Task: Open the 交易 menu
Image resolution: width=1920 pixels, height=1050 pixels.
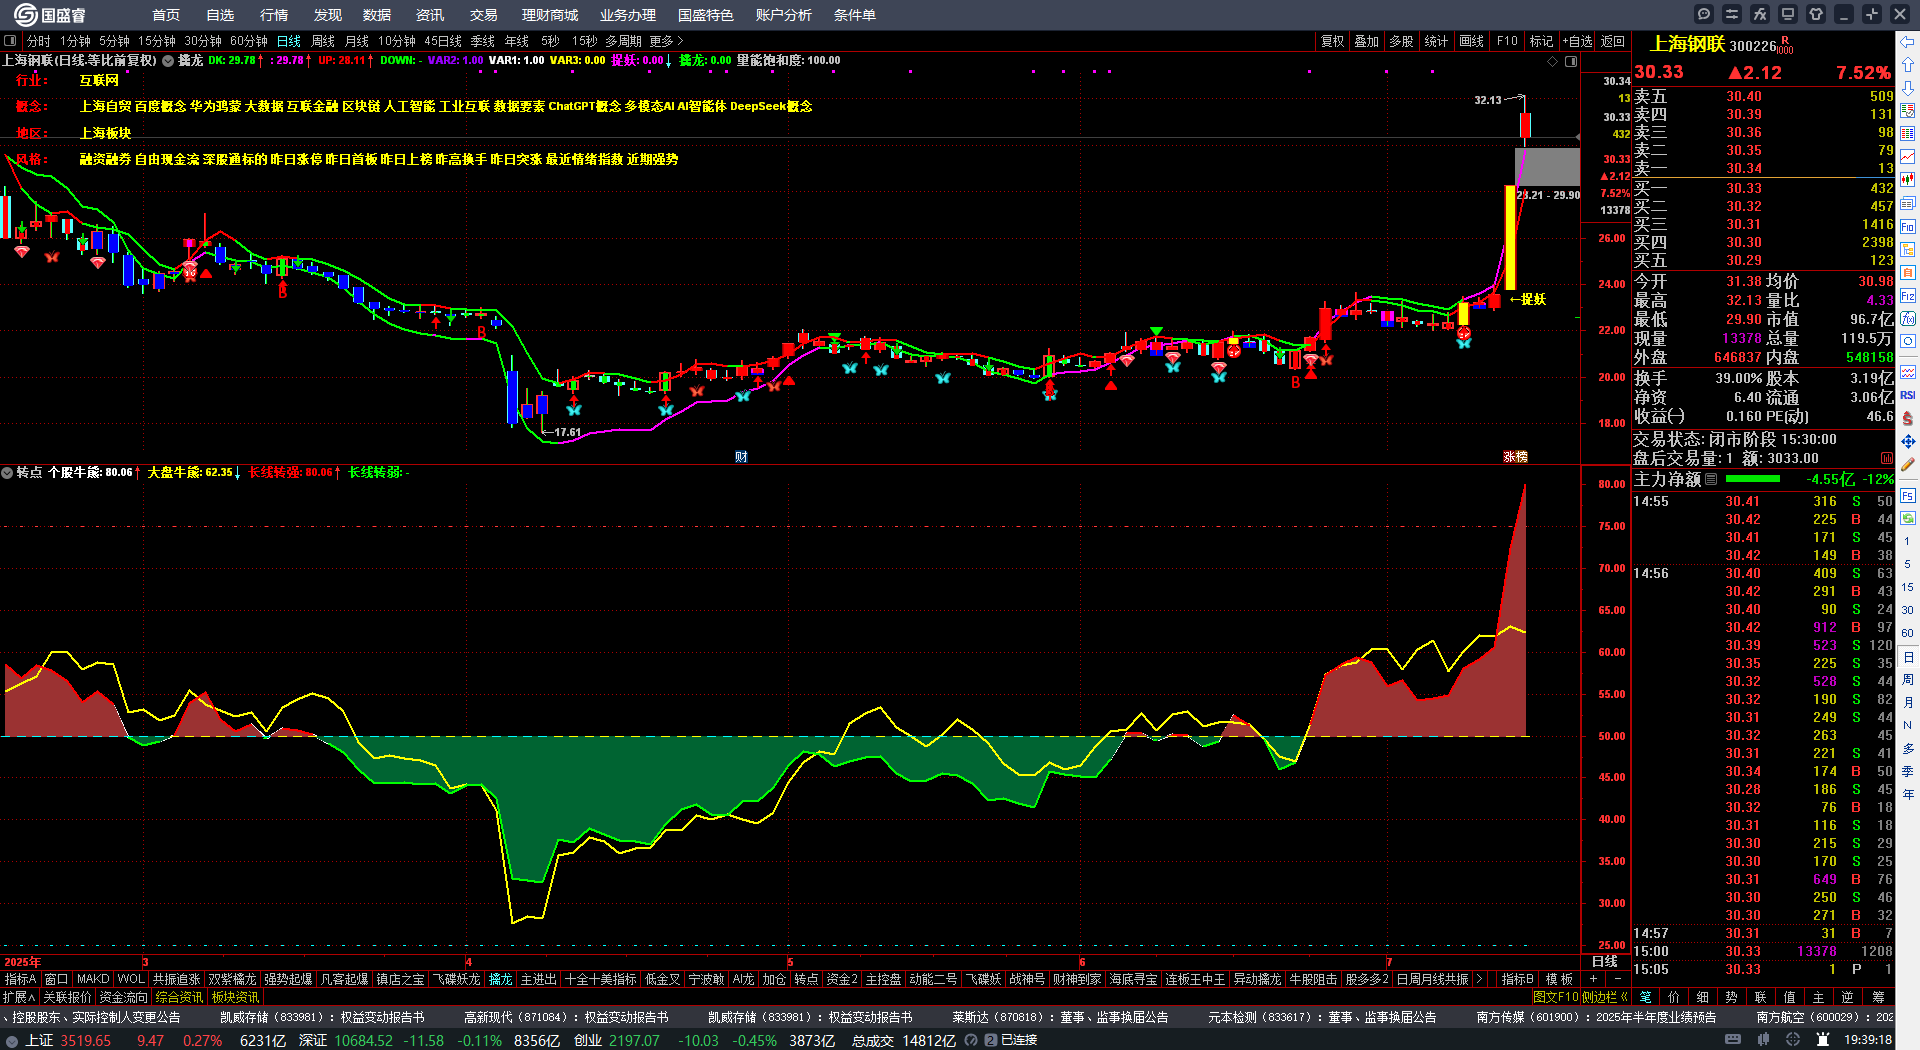Action: point(484,15)
